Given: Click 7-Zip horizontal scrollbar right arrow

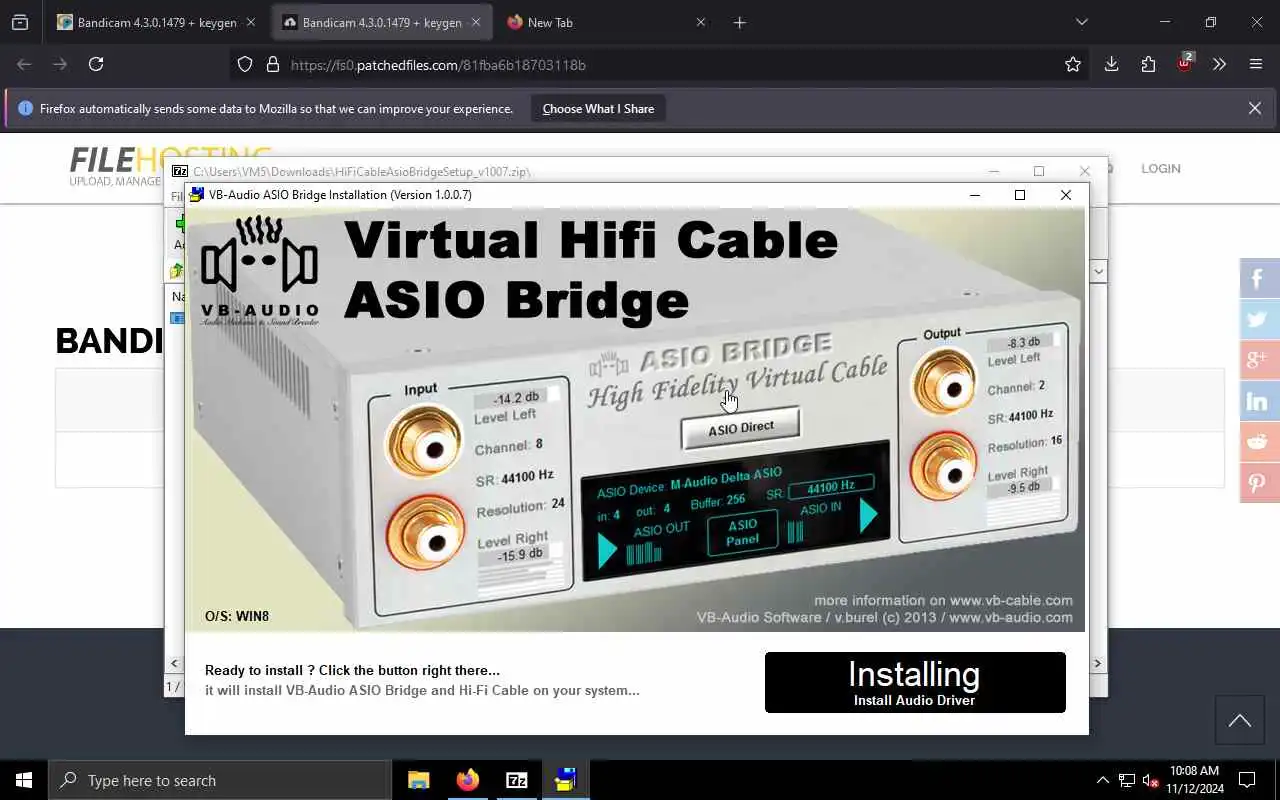Looking at the screenshot, I should click(1097, 663).
